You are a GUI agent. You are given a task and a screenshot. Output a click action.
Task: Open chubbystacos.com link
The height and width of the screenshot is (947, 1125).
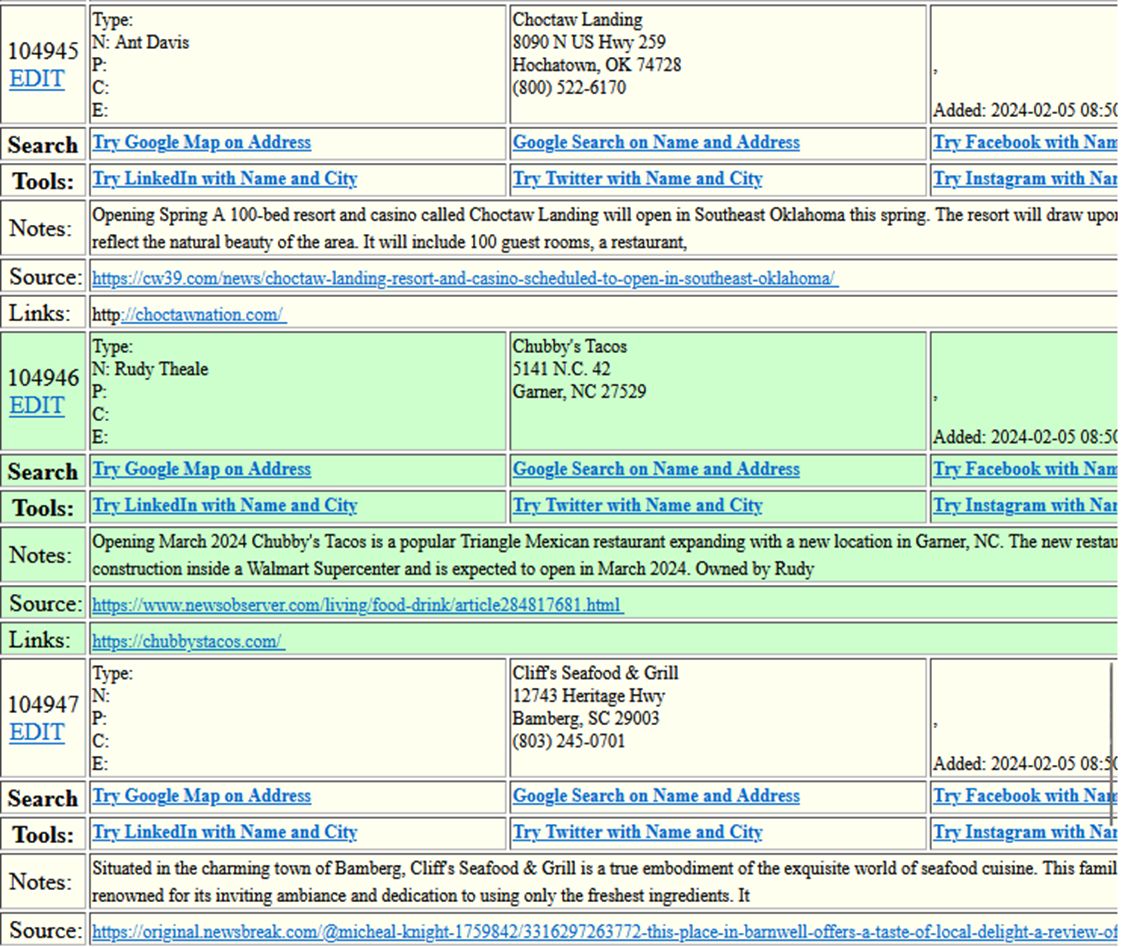(189, 641)
